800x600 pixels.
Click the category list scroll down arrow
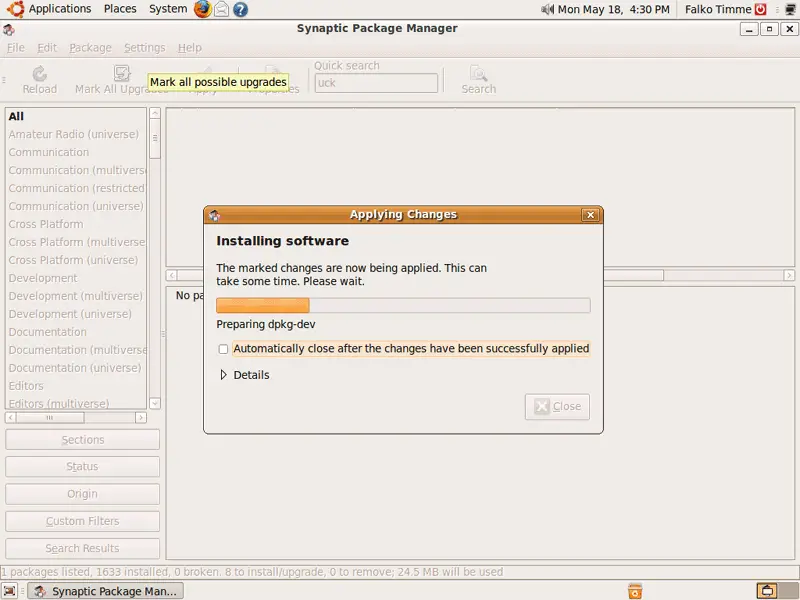tap(155, 404)
